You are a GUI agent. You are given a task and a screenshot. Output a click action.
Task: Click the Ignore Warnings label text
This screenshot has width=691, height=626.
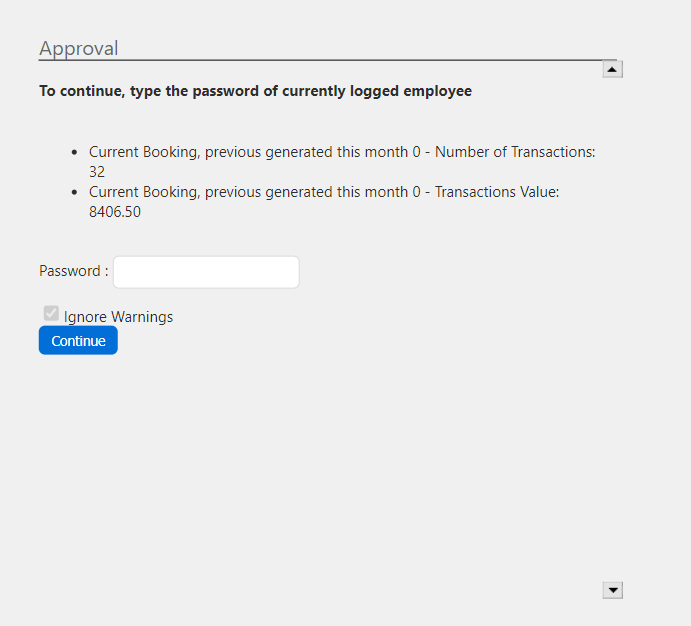[118, 317]
